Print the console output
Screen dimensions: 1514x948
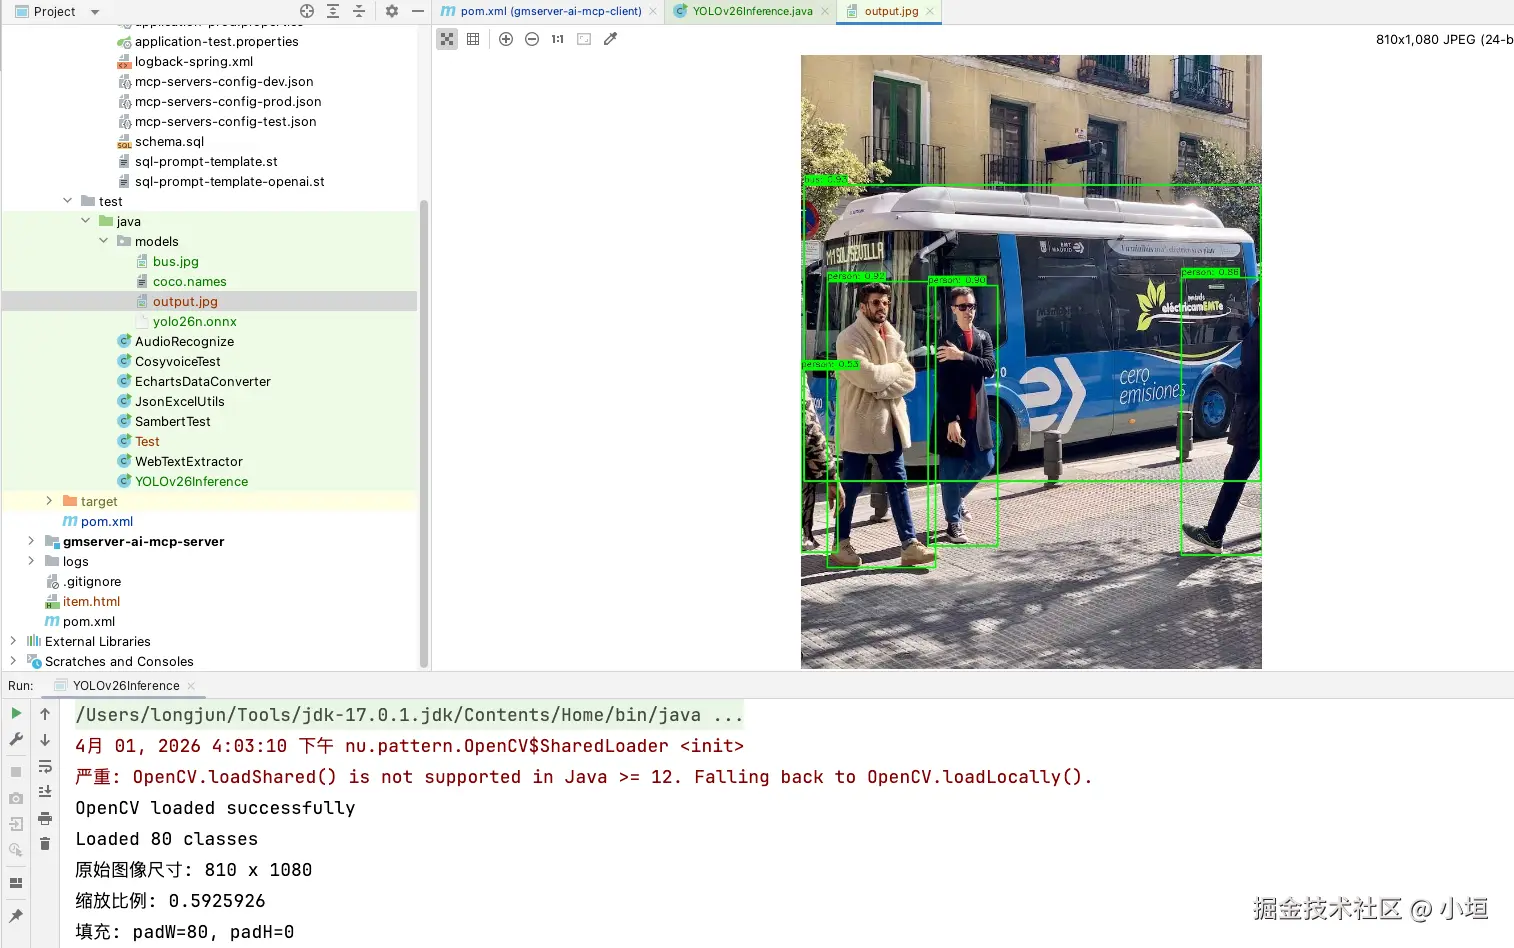point(45,818)
